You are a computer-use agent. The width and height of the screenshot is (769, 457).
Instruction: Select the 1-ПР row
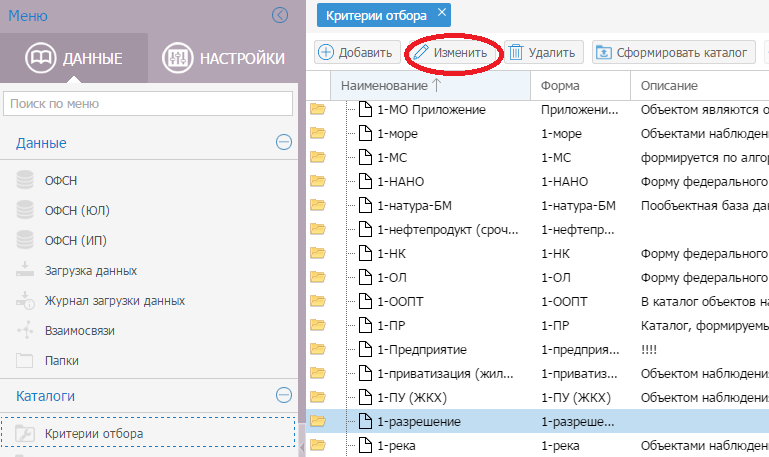[x=538, y=326]
